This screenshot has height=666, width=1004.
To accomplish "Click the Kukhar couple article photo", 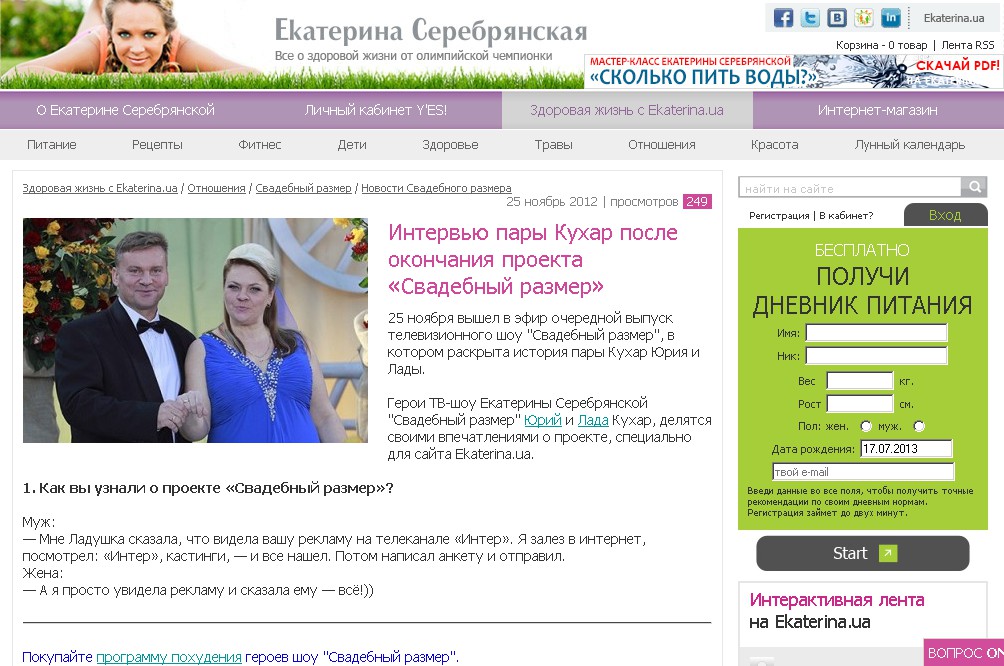I will coord(195,330).
